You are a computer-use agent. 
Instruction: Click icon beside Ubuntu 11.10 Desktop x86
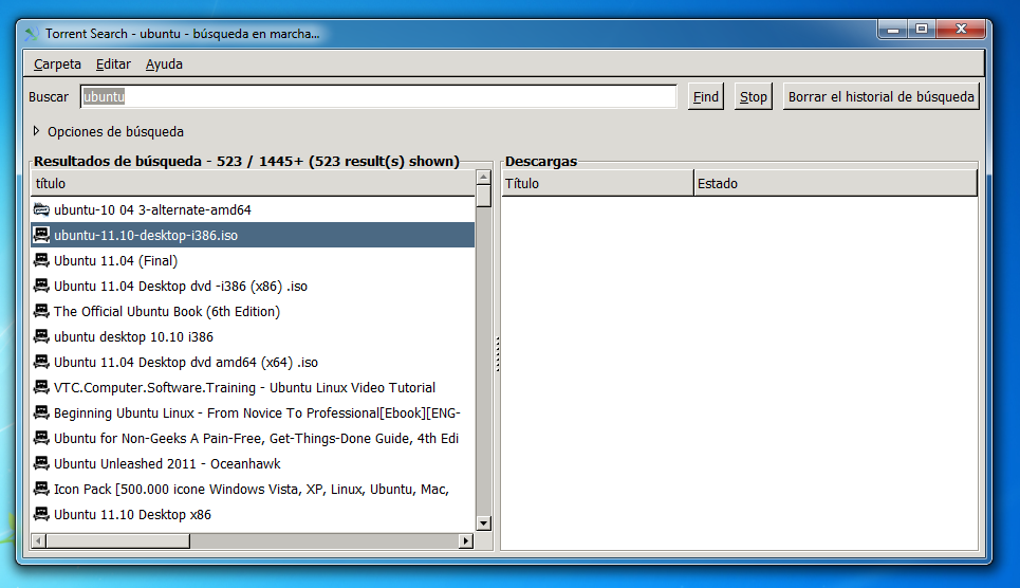click(42, 514)
